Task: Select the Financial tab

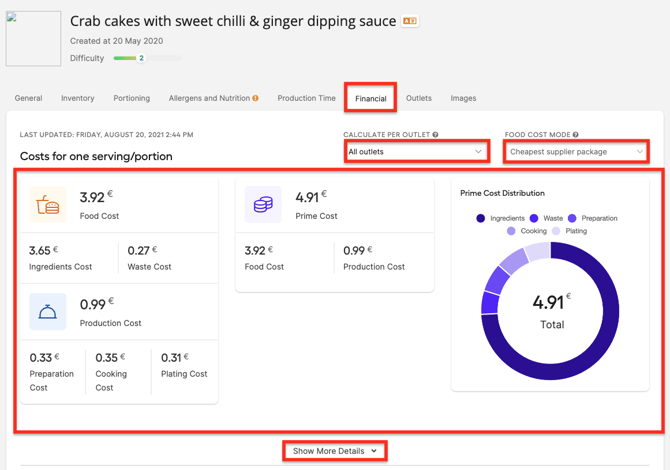Action: [x=370, y=99]
